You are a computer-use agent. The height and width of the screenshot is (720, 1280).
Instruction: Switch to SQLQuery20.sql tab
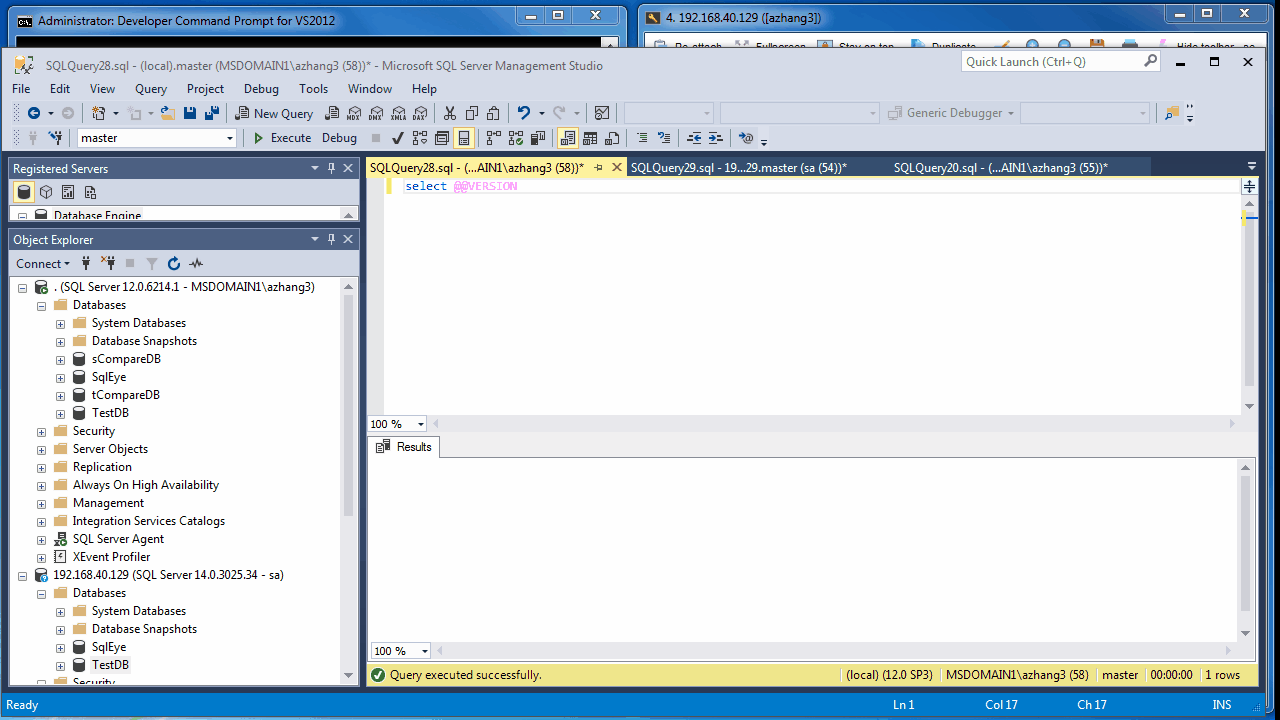[1001, 168]
